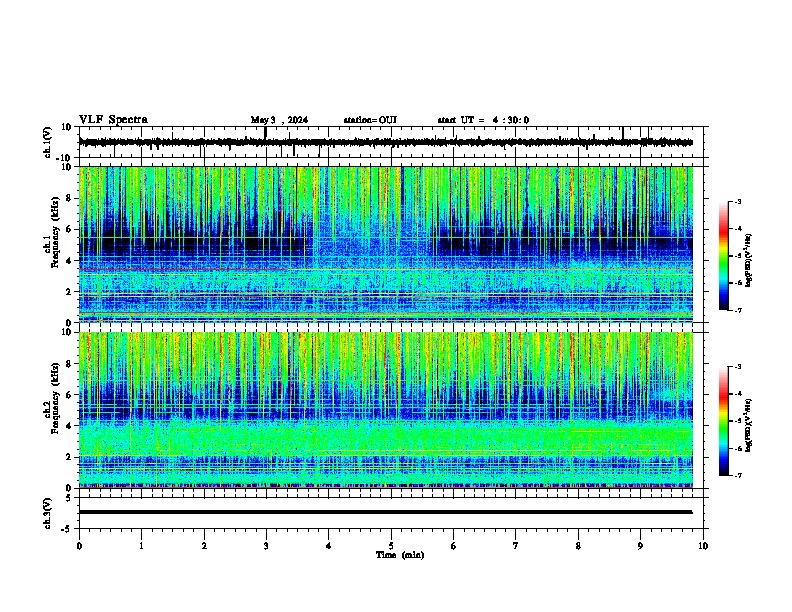Click the "-10" tick on the ch.1(V) axis
Screen dimensions: 792x612
pos(64,158)
